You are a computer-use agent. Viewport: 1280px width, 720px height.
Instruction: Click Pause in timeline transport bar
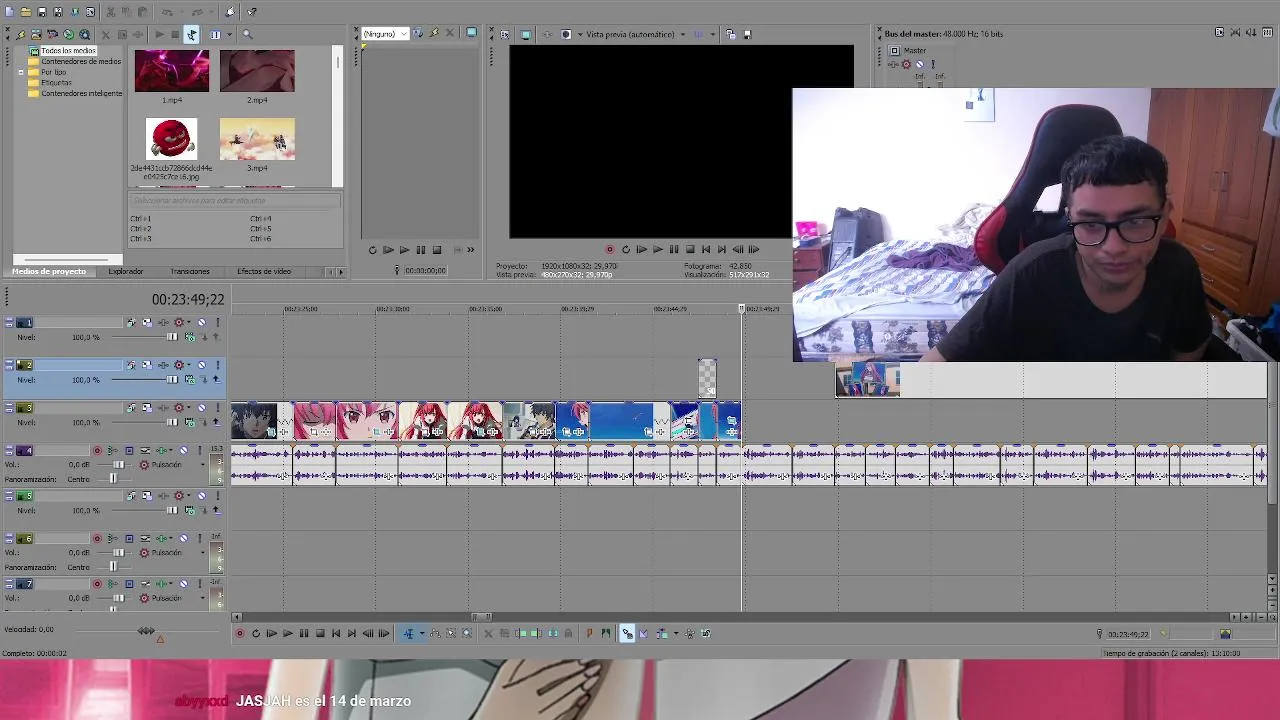(x=304, y=633)
